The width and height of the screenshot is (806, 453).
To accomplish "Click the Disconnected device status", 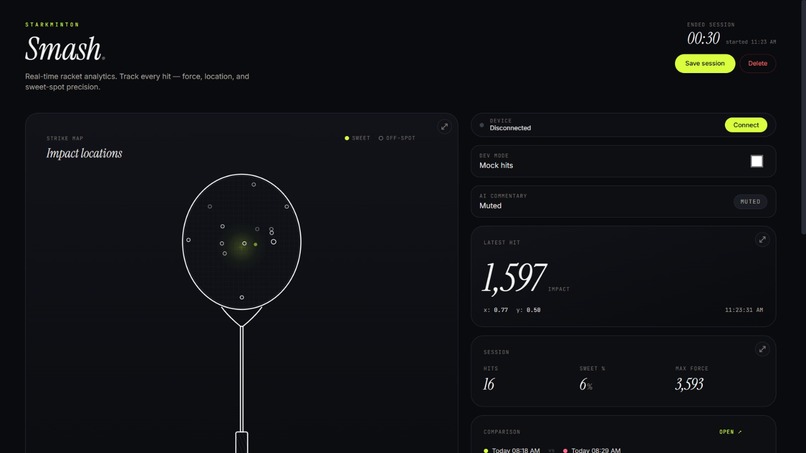I will point(510,128).
